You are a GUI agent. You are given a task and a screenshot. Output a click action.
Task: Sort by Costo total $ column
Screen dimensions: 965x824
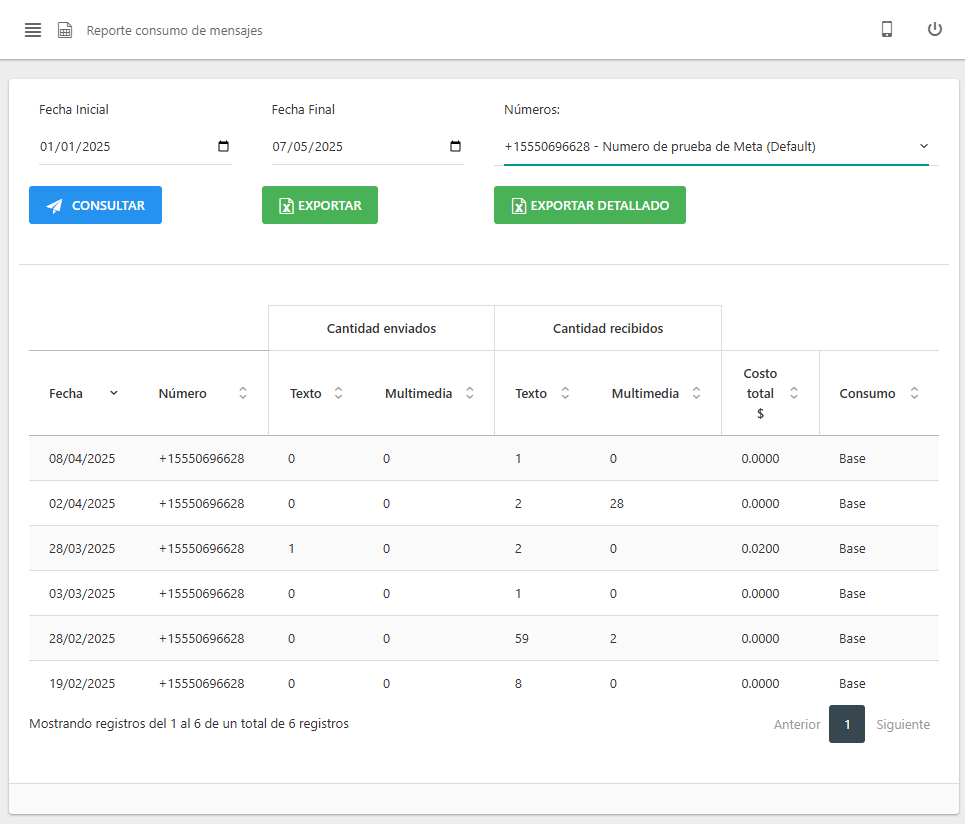point(770,393)
